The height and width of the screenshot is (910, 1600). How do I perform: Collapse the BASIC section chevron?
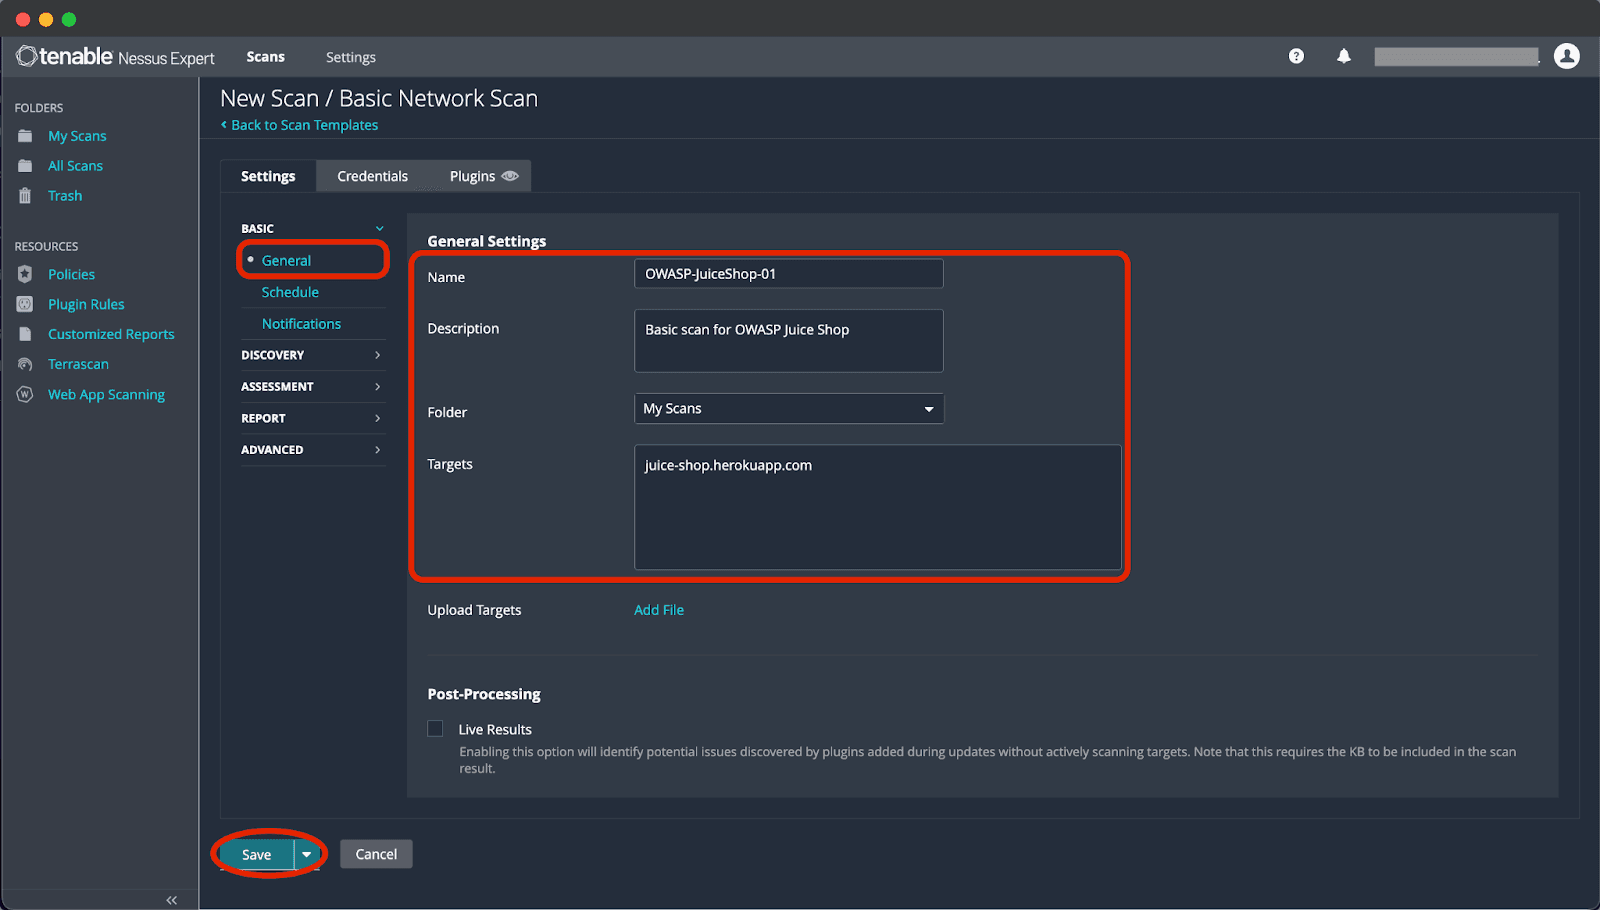(379, 228)
